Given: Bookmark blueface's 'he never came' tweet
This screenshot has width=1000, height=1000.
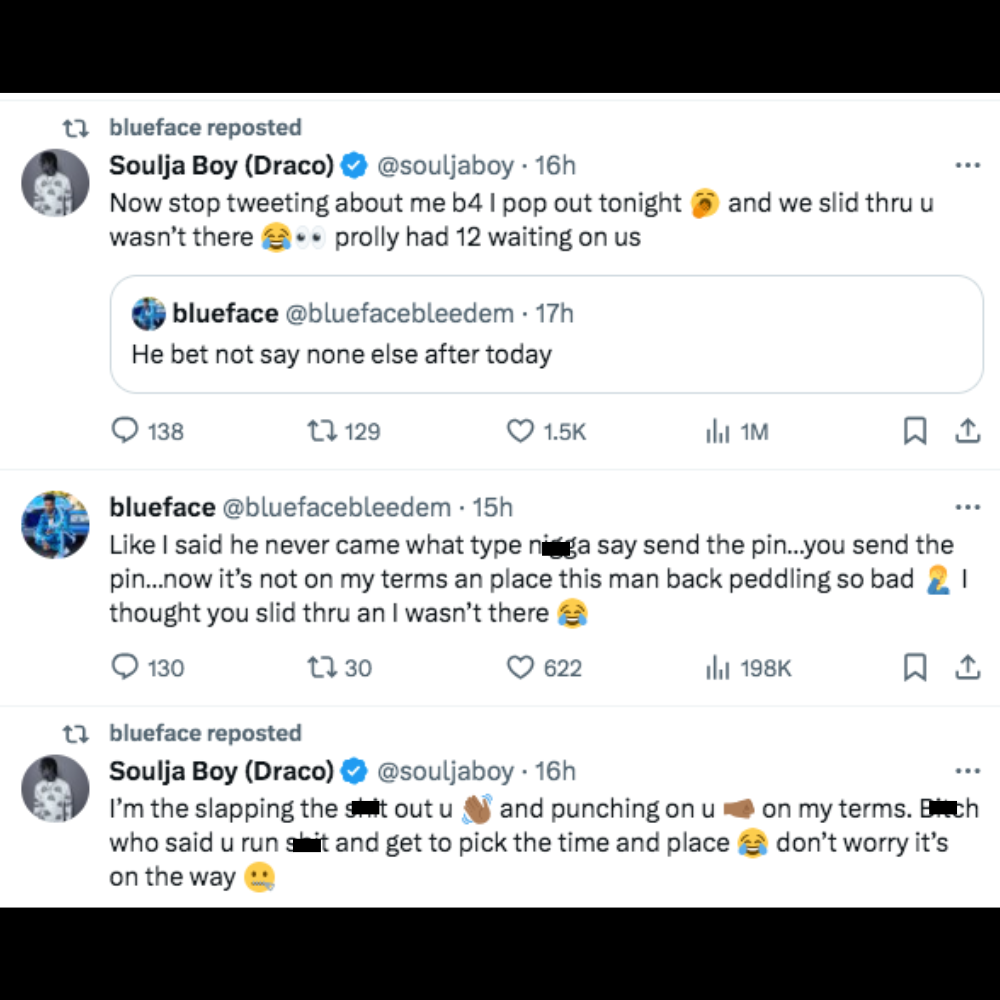Looking at the screenshot, I should [x=915, y=667].
